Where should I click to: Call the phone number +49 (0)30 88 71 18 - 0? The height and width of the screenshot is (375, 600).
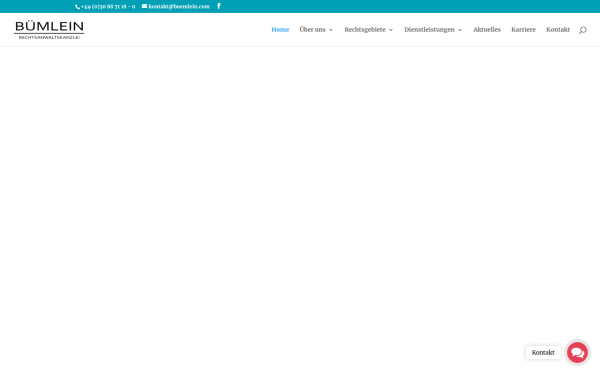point(105,7)
